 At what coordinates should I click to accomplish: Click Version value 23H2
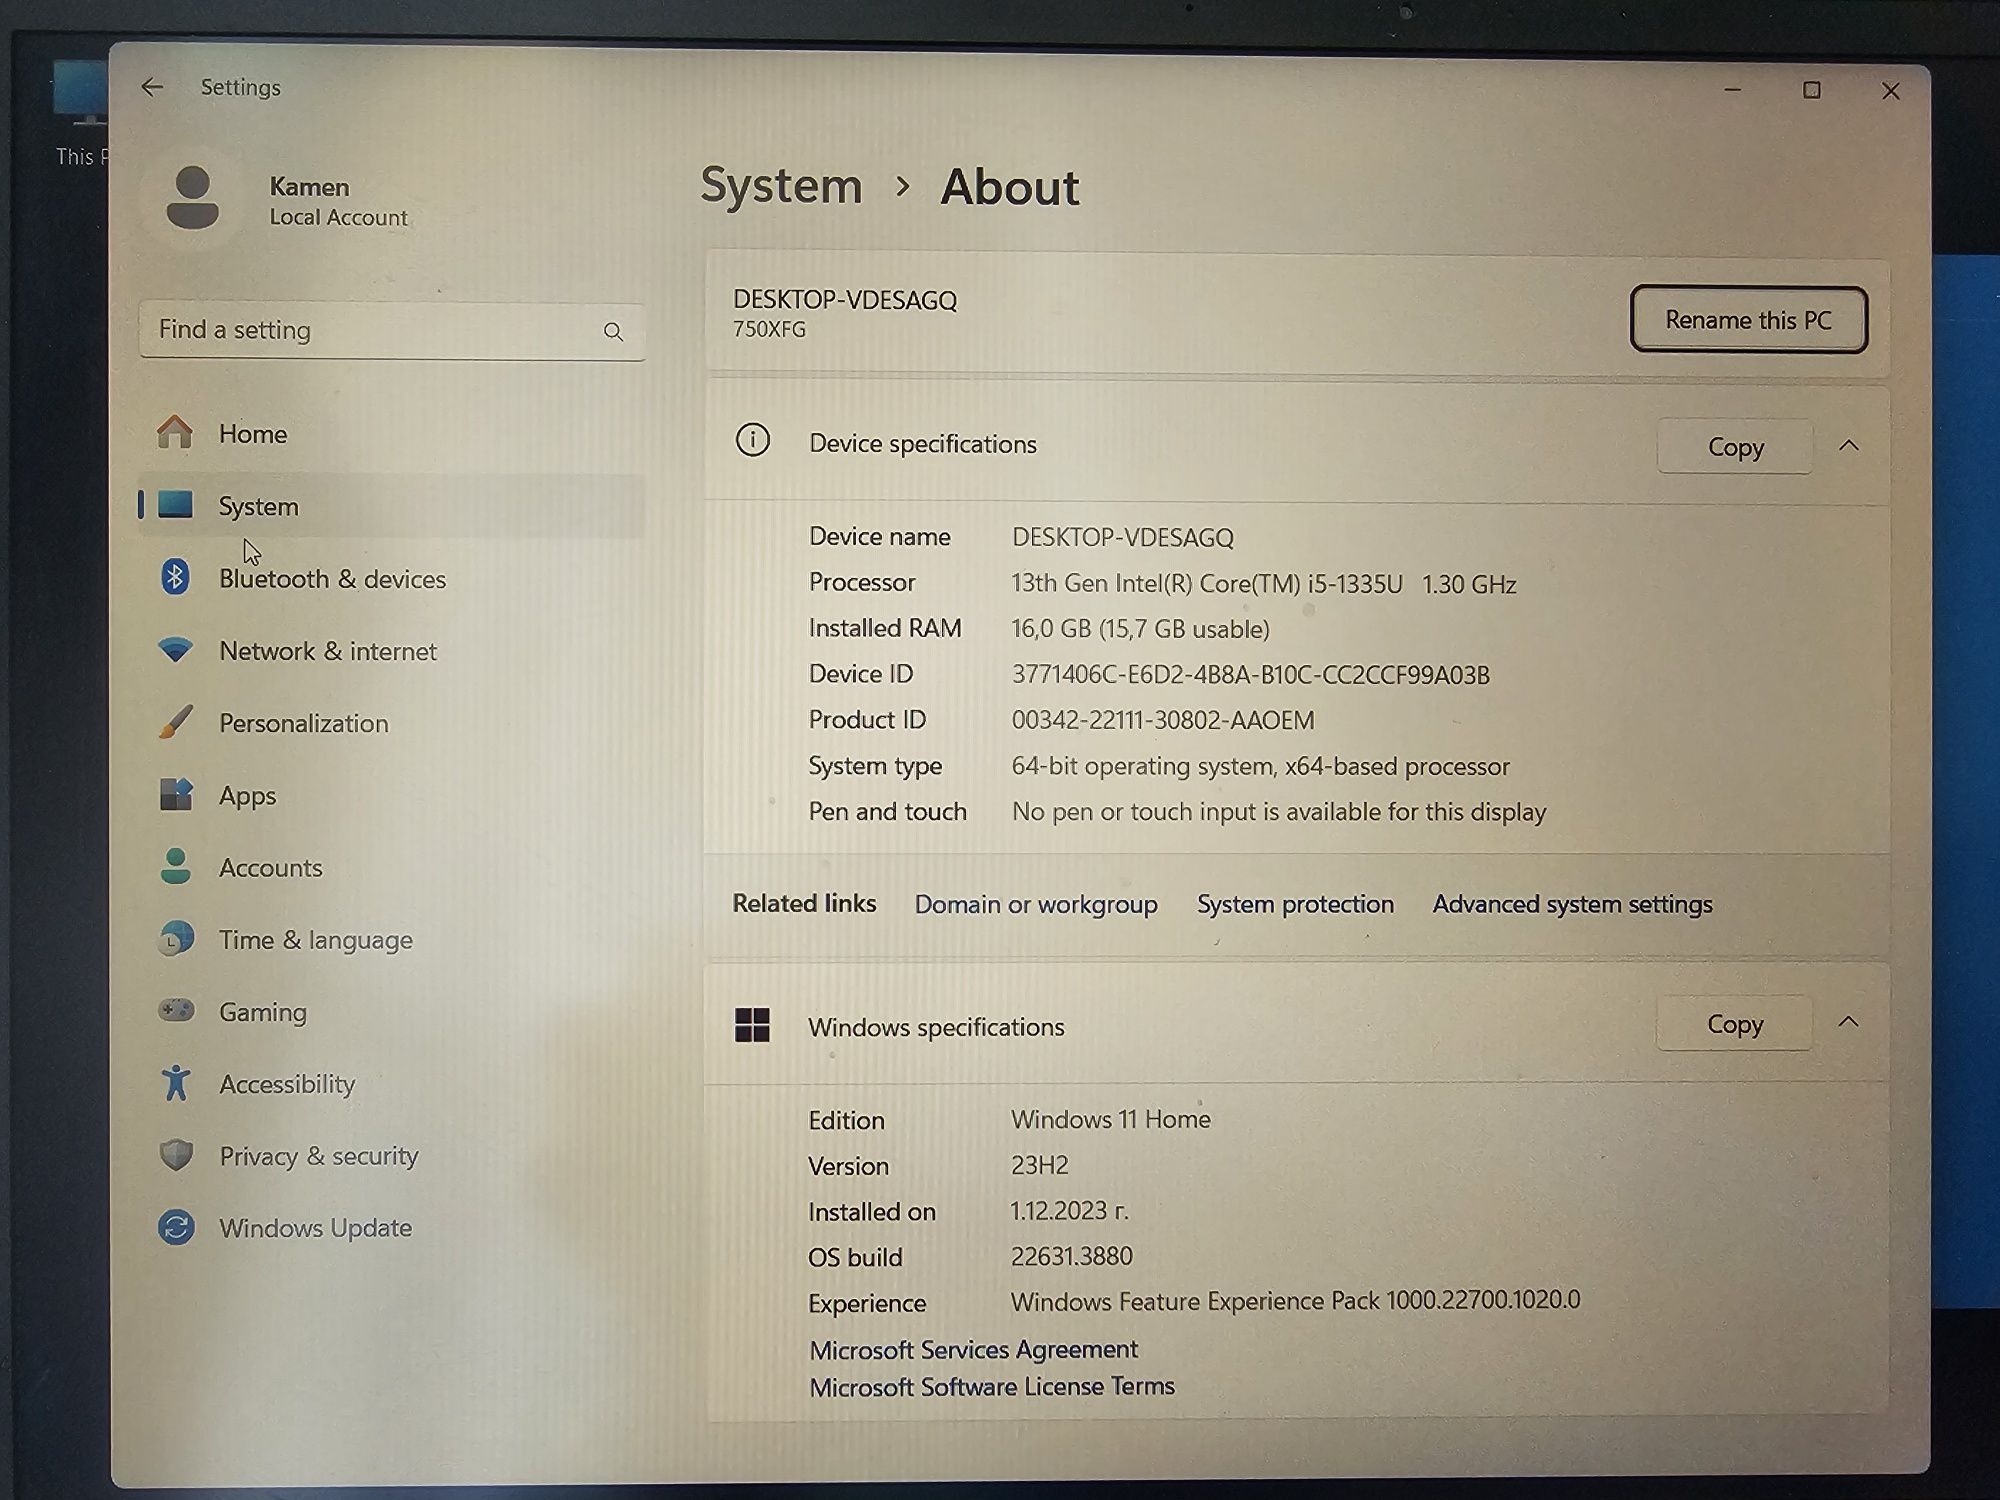click(x=1039, y=1165)
